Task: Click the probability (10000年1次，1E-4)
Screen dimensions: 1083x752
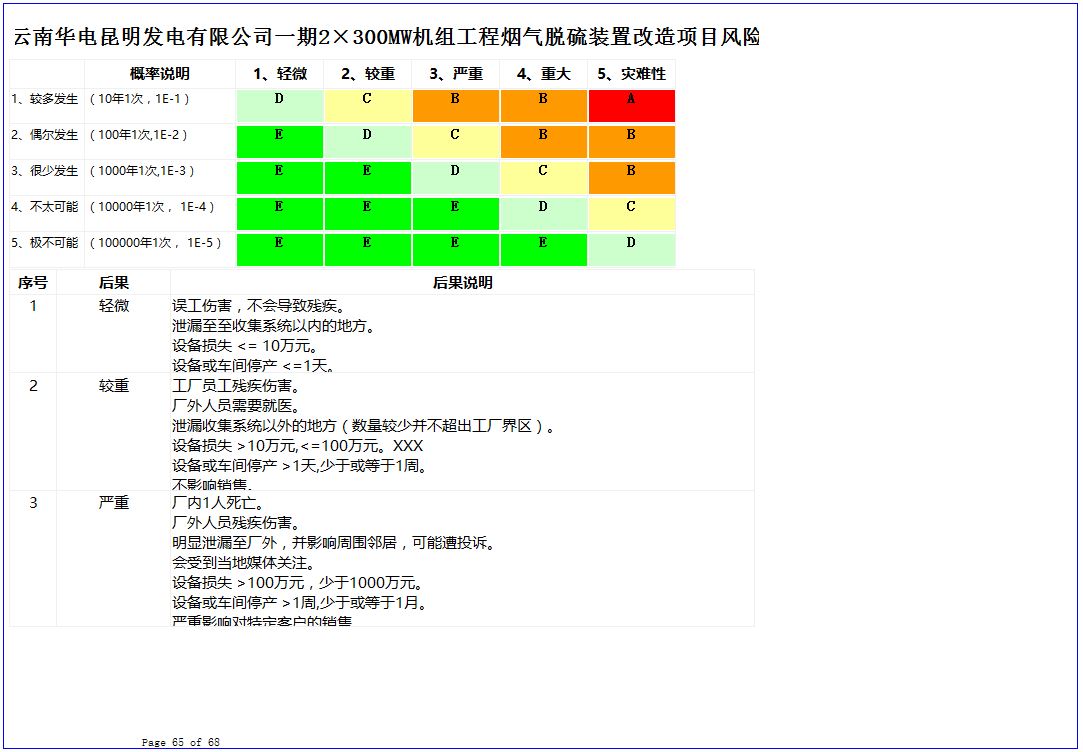Action: tap(153, 206)
